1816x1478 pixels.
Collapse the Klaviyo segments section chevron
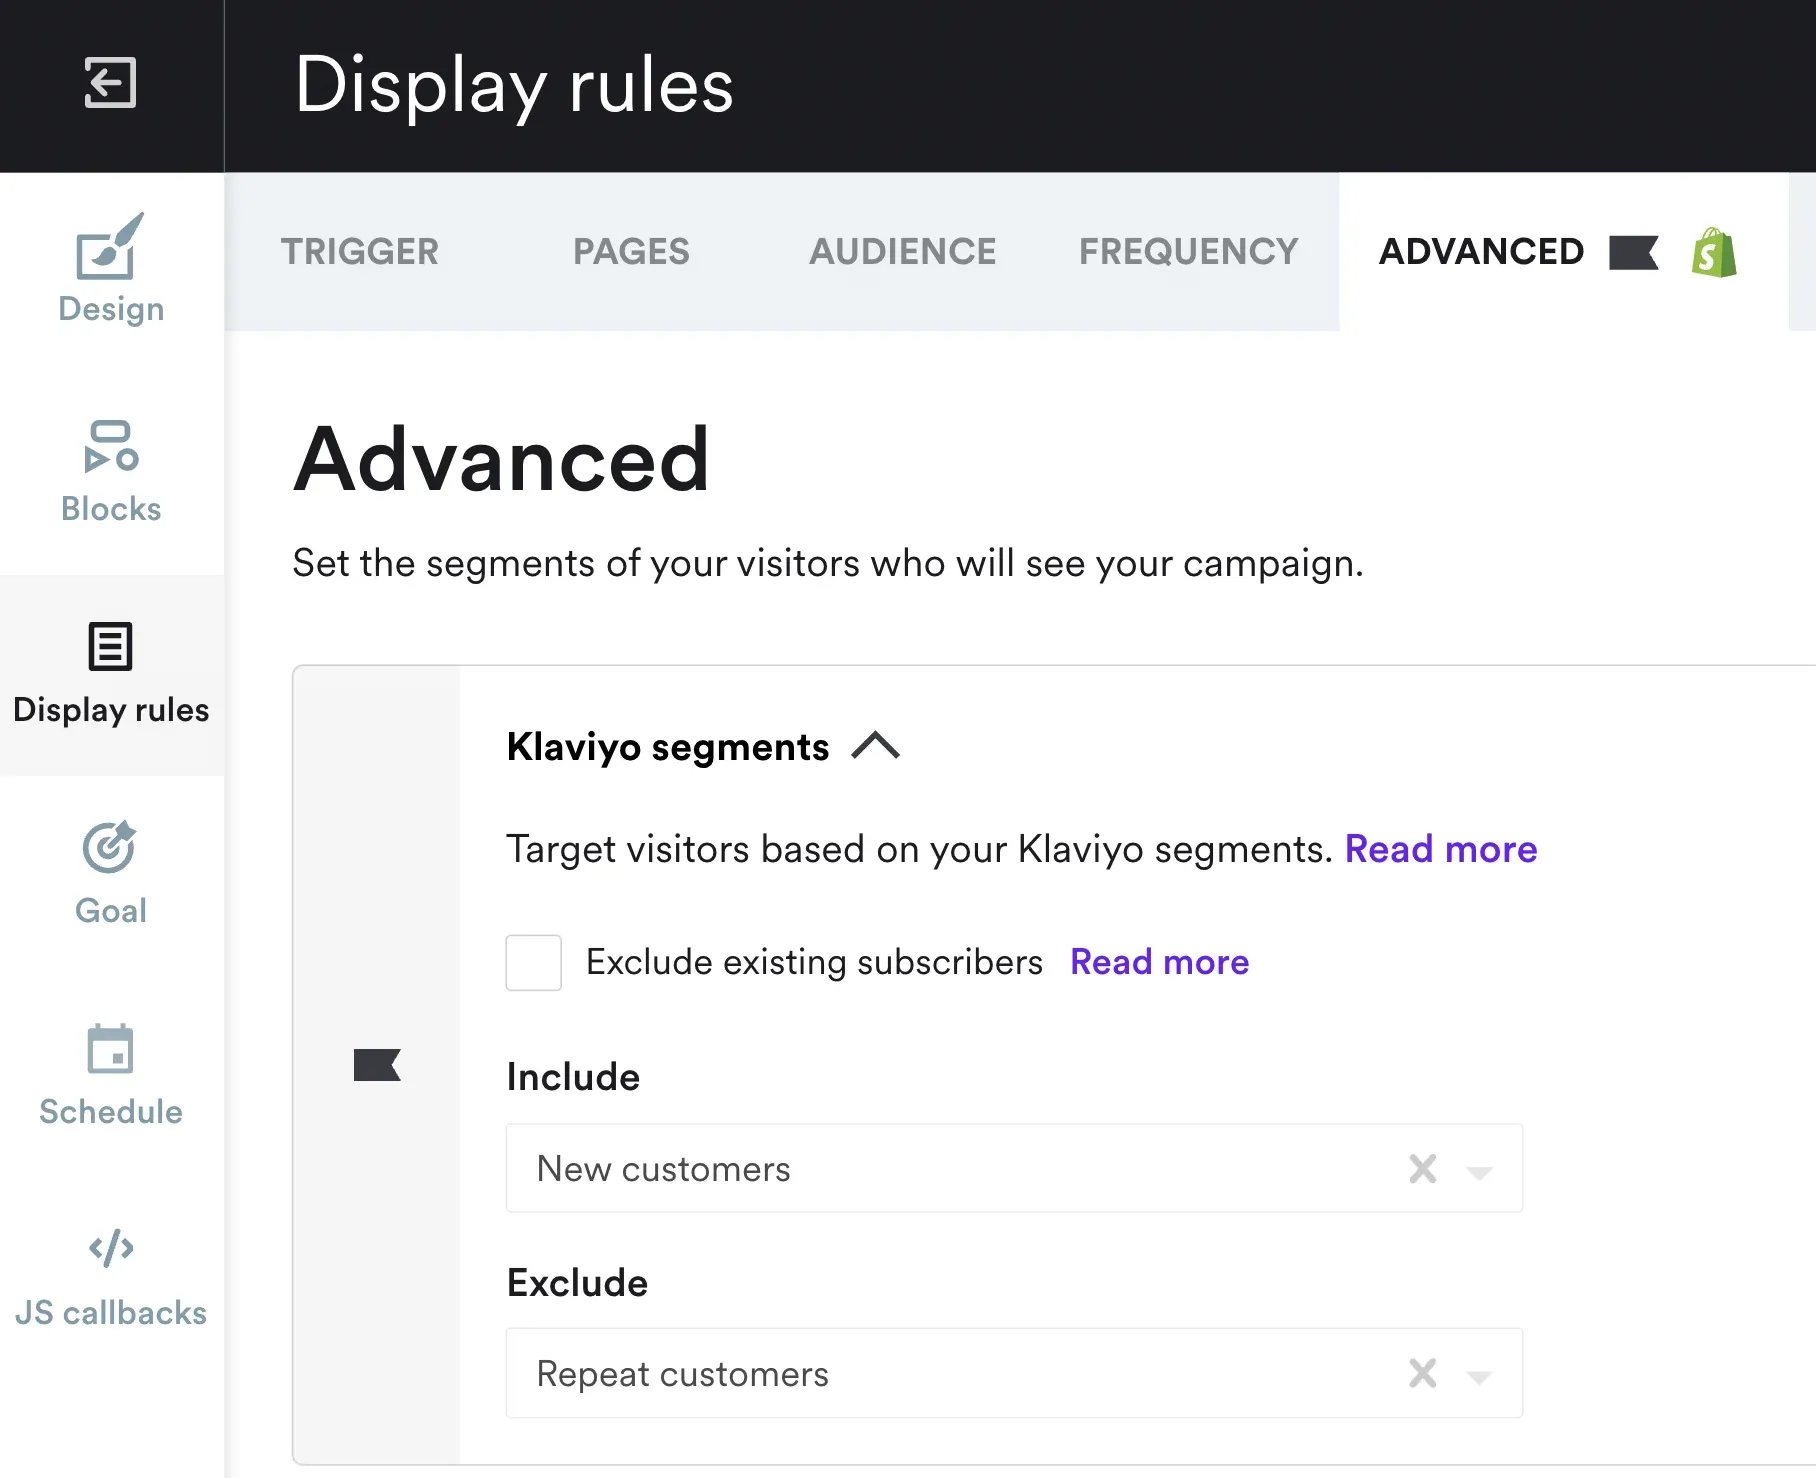[876, 746]
